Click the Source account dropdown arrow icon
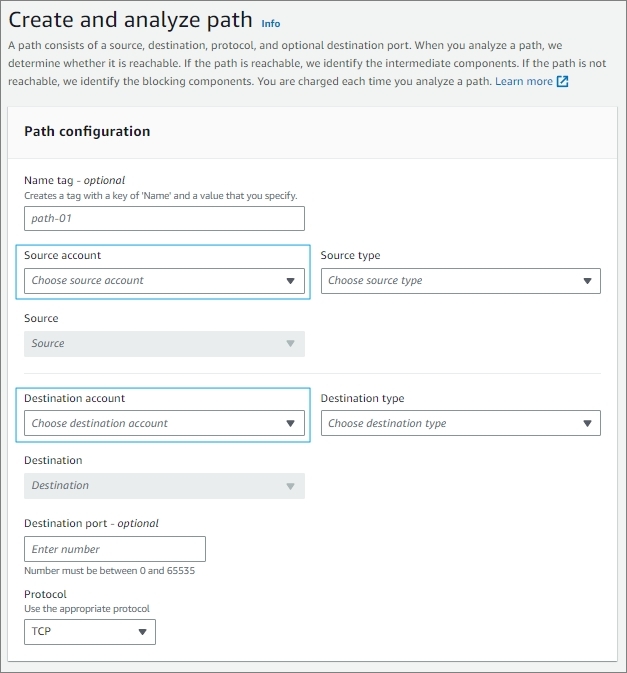This screenshot has width=627, height=673. (291, 281)
